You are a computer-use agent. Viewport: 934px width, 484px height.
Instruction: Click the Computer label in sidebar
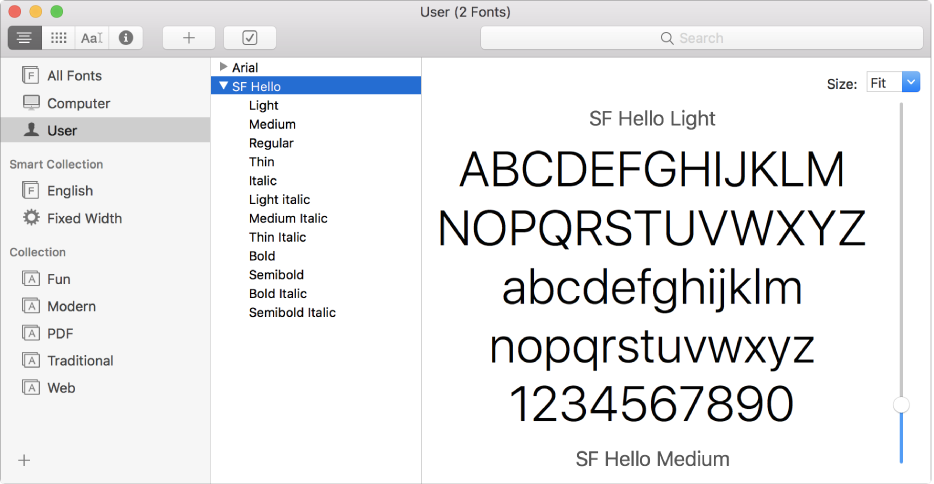tap(79, 103)
